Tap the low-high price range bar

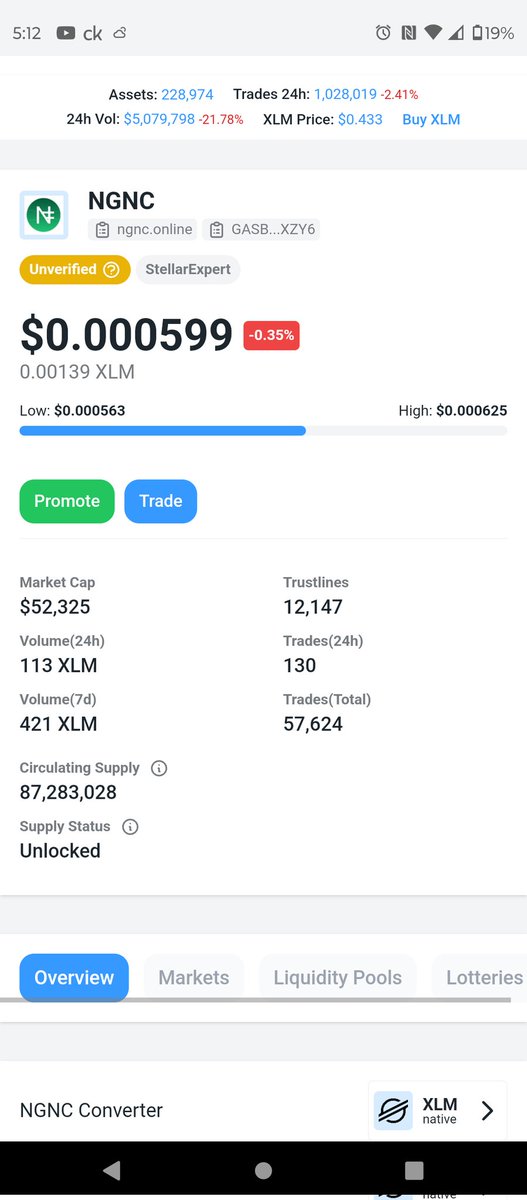[263, 431]
